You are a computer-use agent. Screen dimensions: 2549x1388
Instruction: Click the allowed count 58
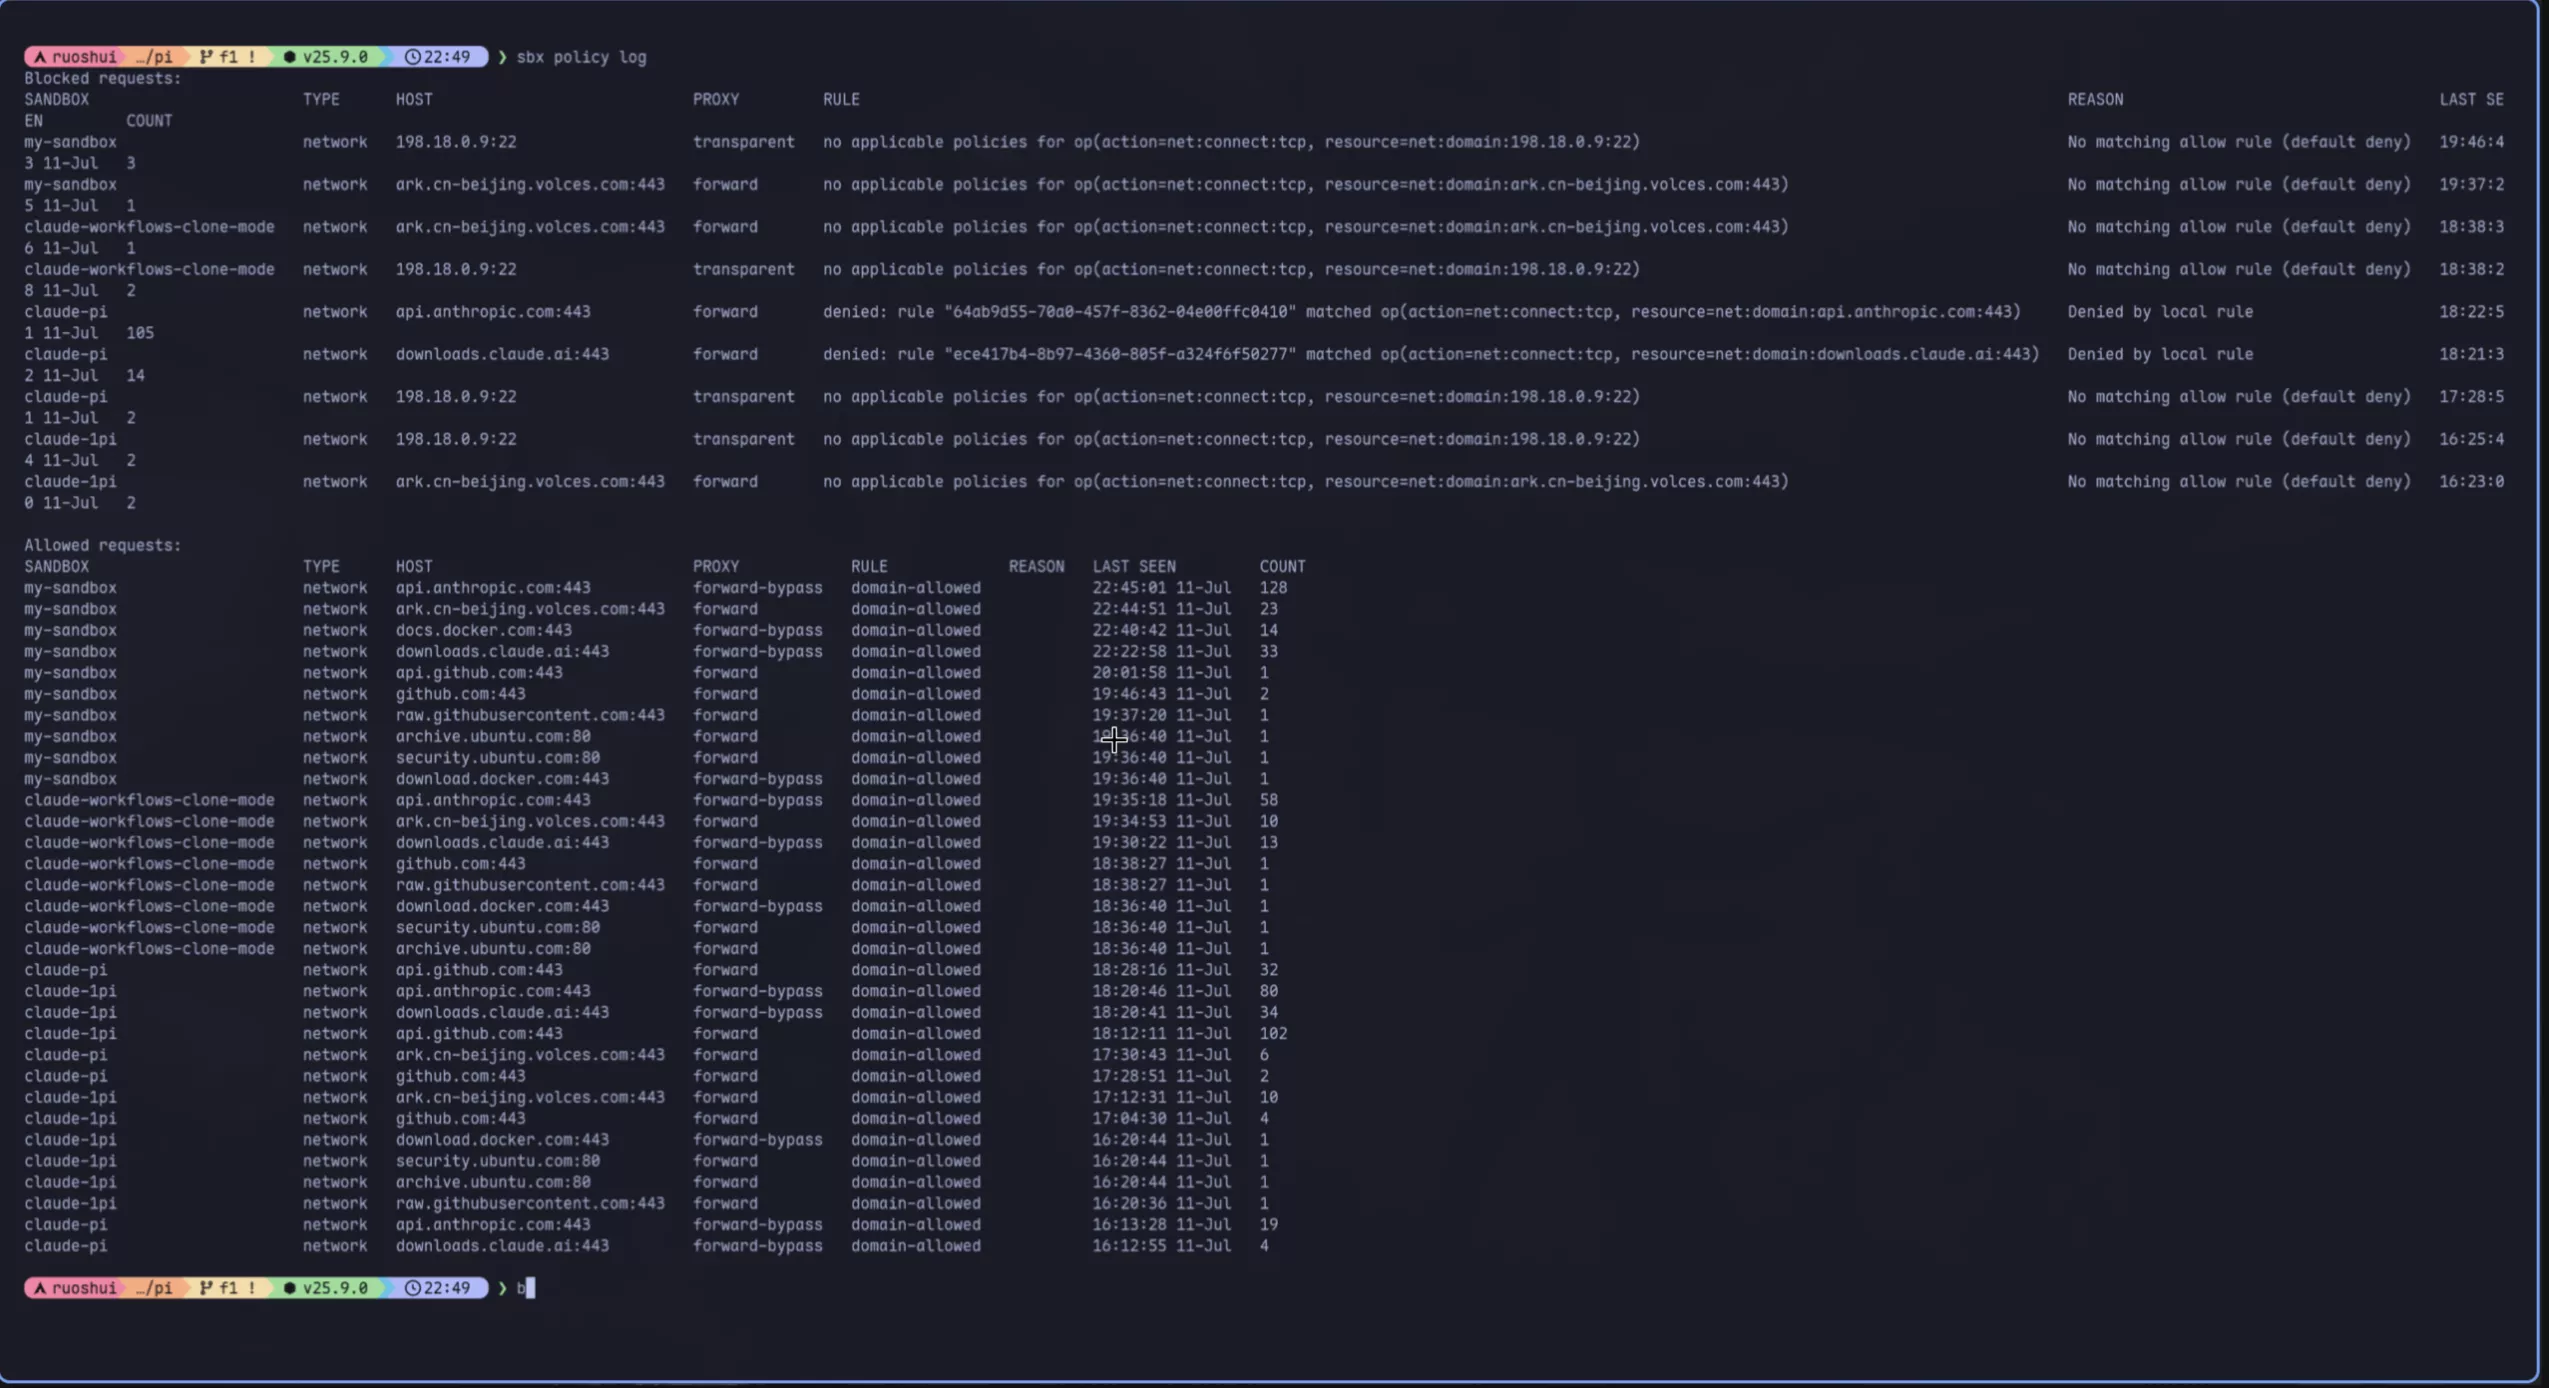click(1268, 800)
